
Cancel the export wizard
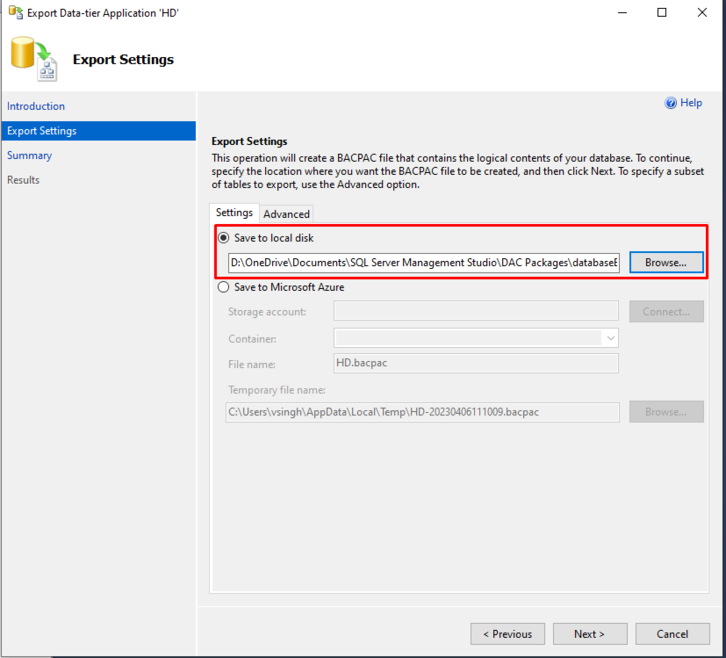point(672,634)
